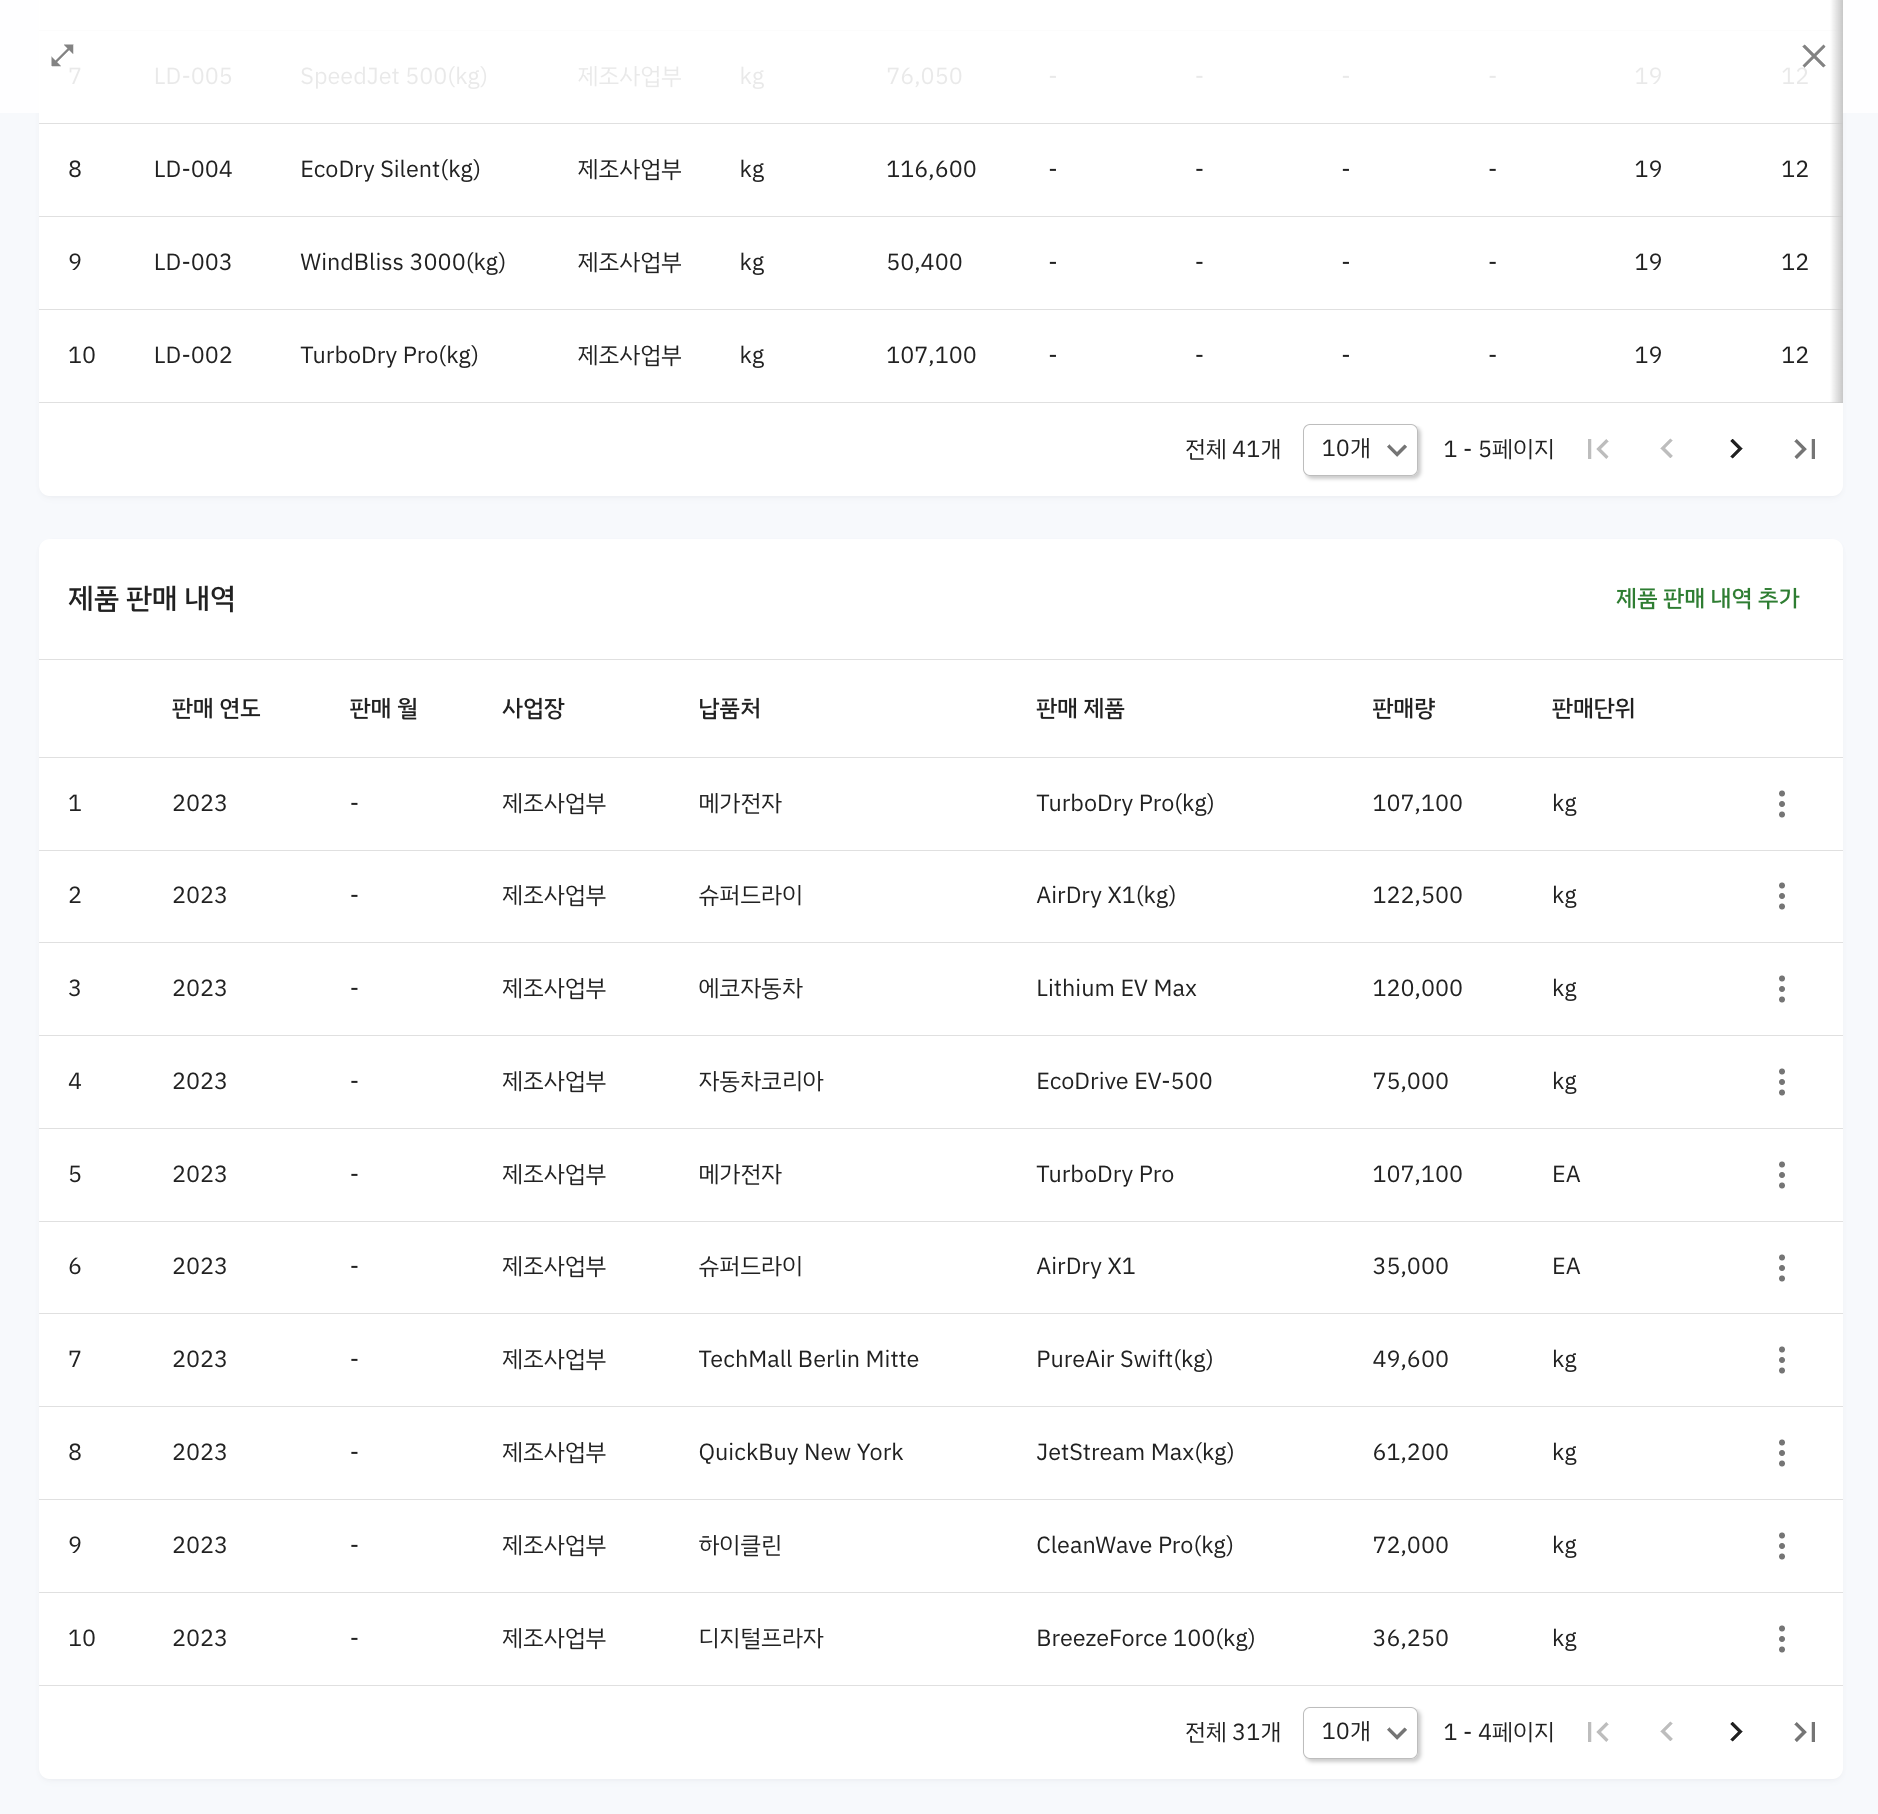The image size is (1878, 1814).
Task: Expand the panel with the fullscreen arrows icon
Action: click(x=62, y=56)
